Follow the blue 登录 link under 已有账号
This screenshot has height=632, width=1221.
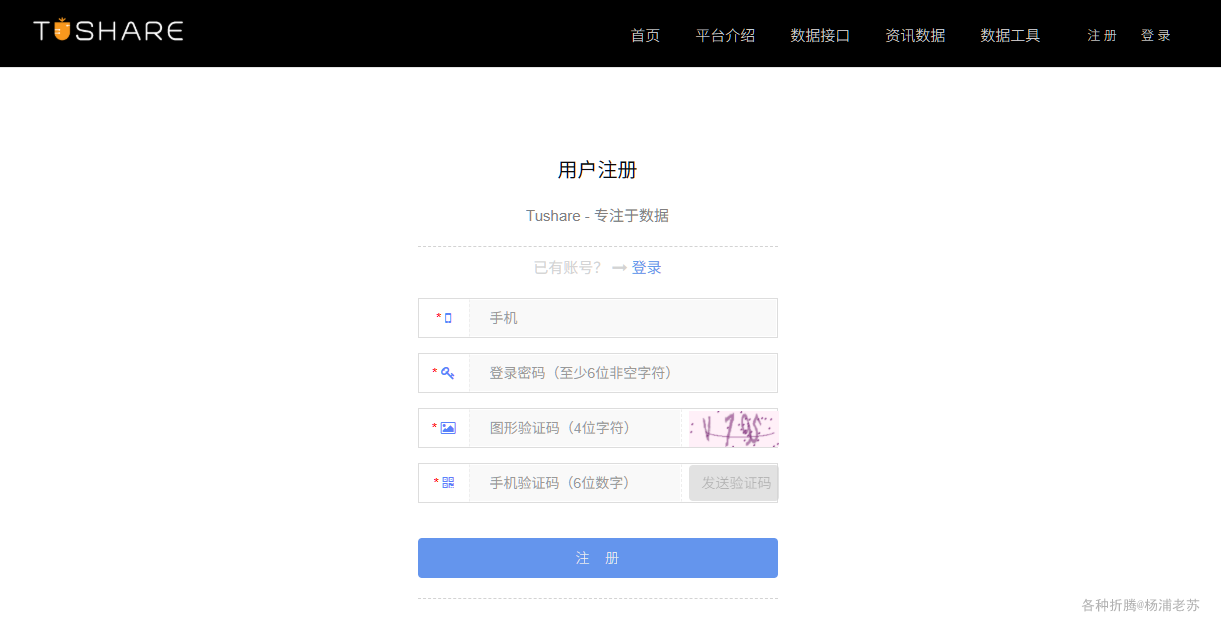tap(647, 268)
